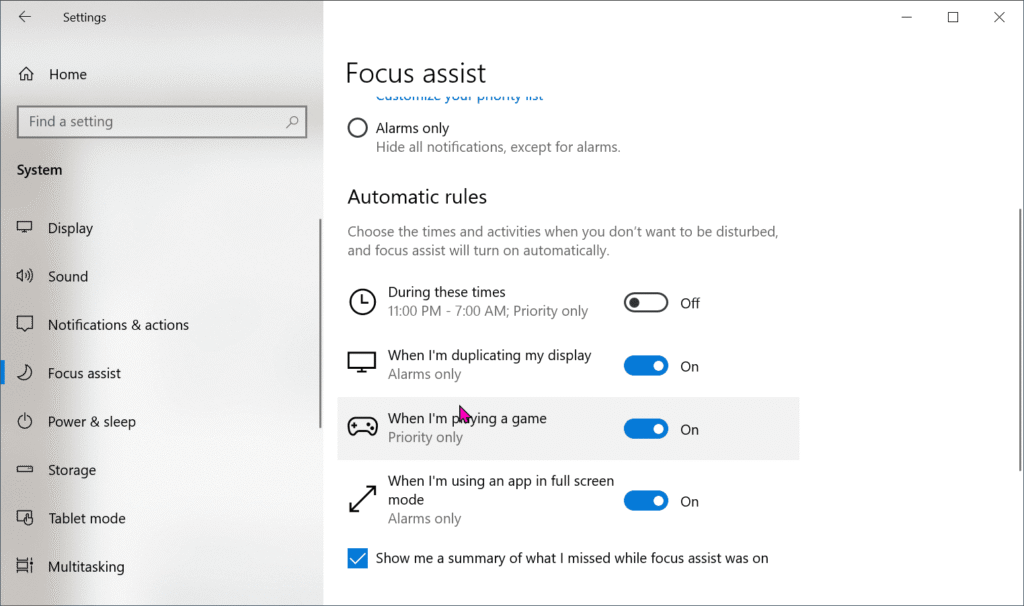Open the Customize your priority list link
The width and height of the screenshot is (1024, 606).
[x=459, y=95]
